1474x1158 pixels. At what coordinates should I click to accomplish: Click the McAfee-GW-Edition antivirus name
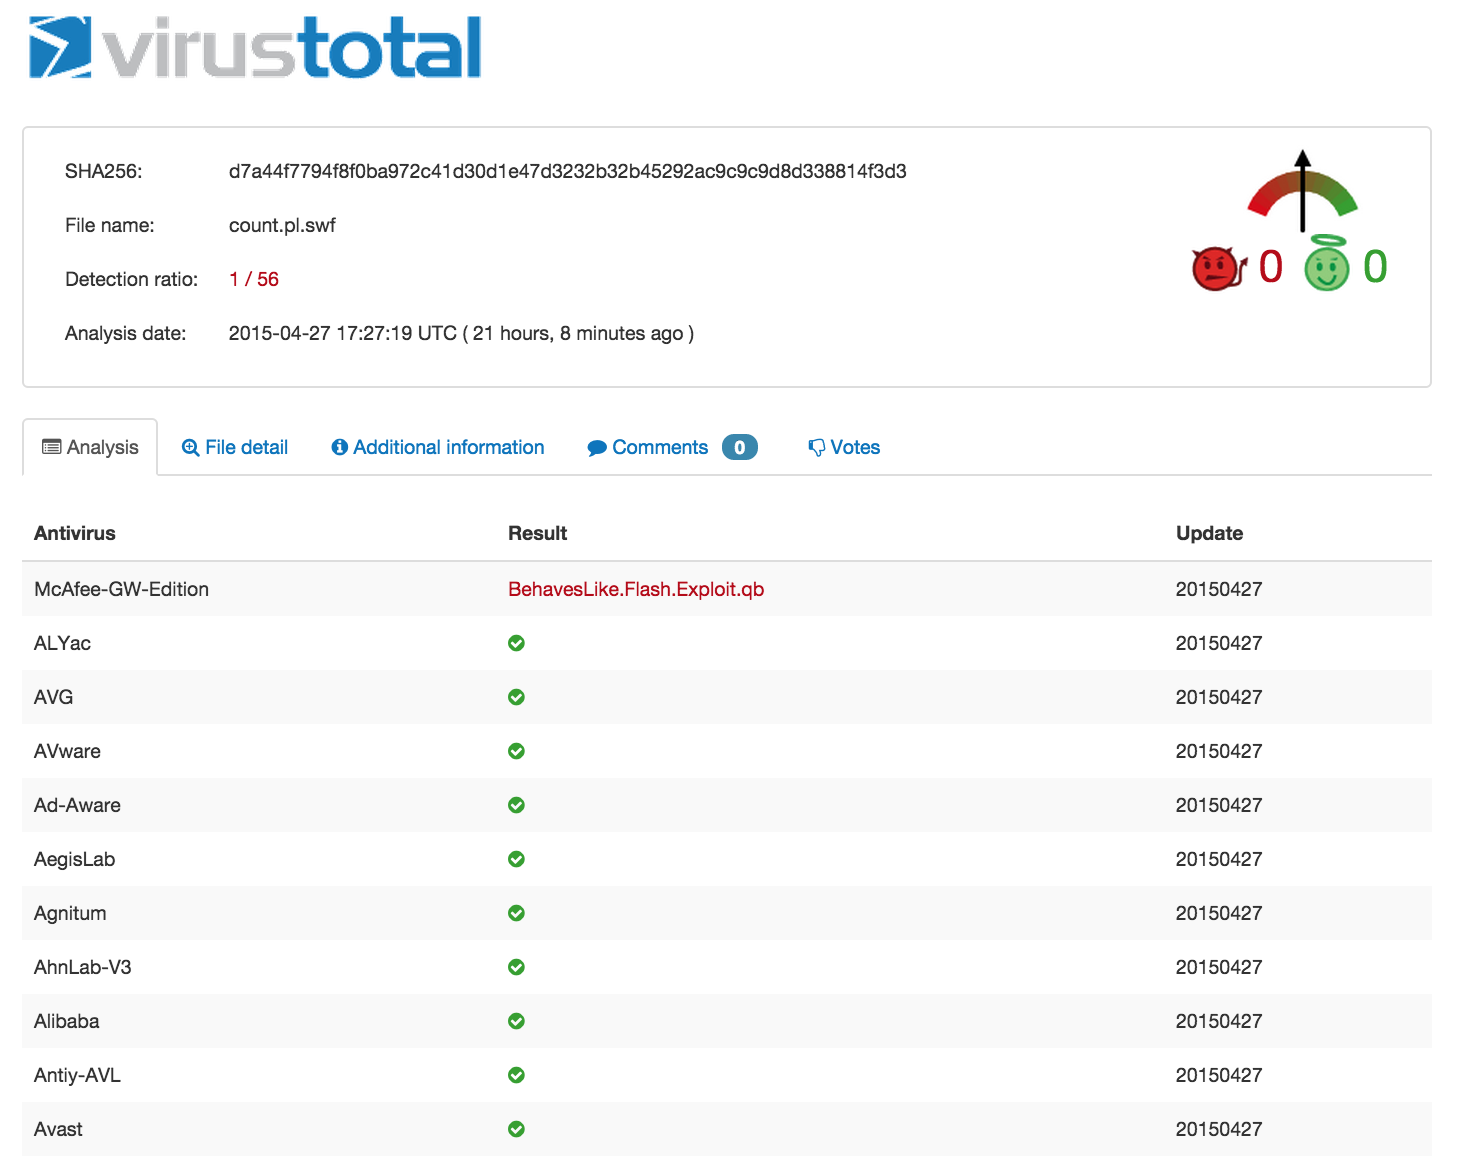pos(121,589)
